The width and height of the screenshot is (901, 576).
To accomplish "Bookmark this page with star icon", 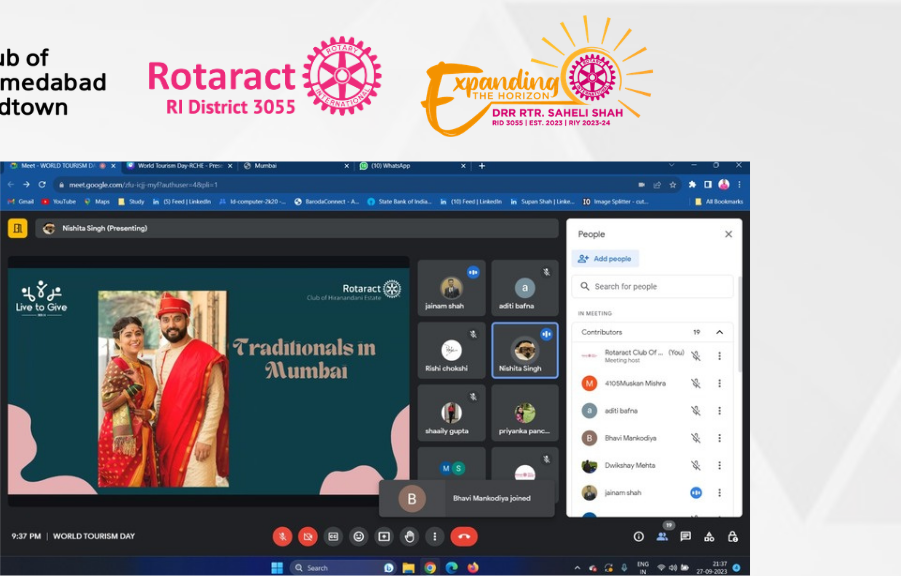I will coord(672,185).
